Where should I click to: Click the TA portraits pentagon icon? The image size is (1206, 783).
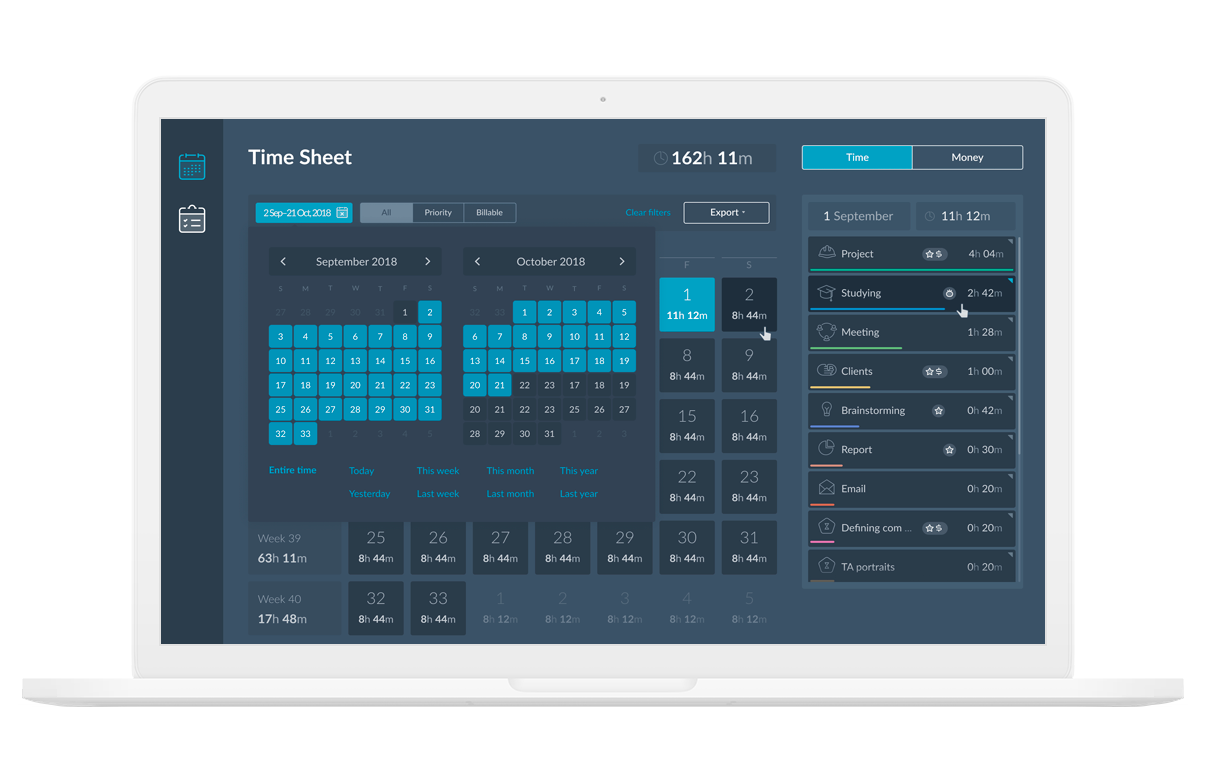click(x=826, y=566)
